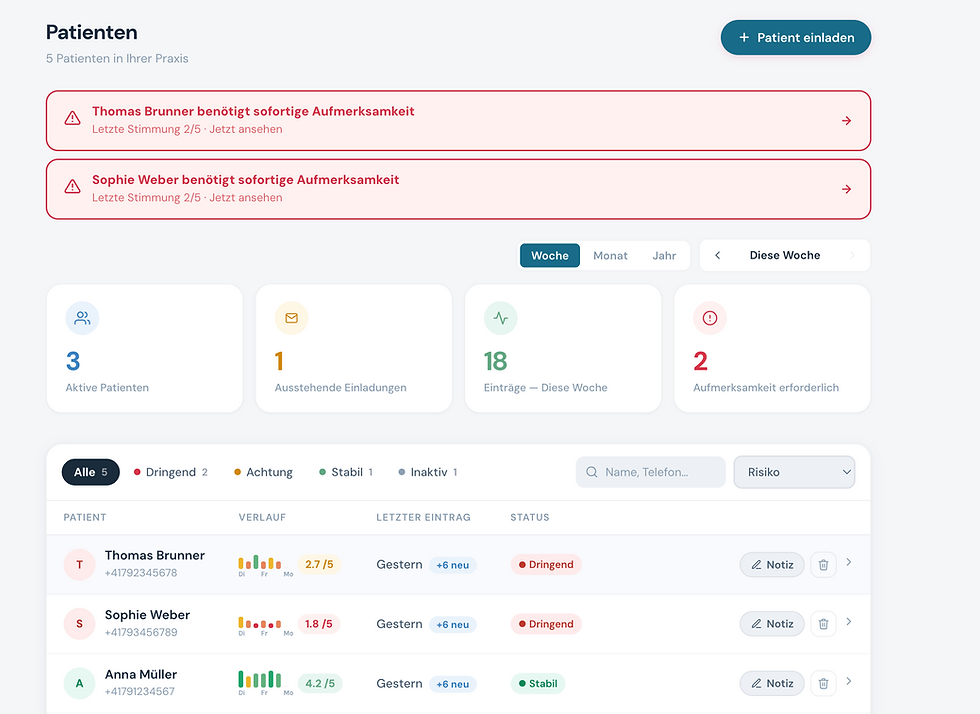Add Notiz for Sophie Weber

[772, 624]
